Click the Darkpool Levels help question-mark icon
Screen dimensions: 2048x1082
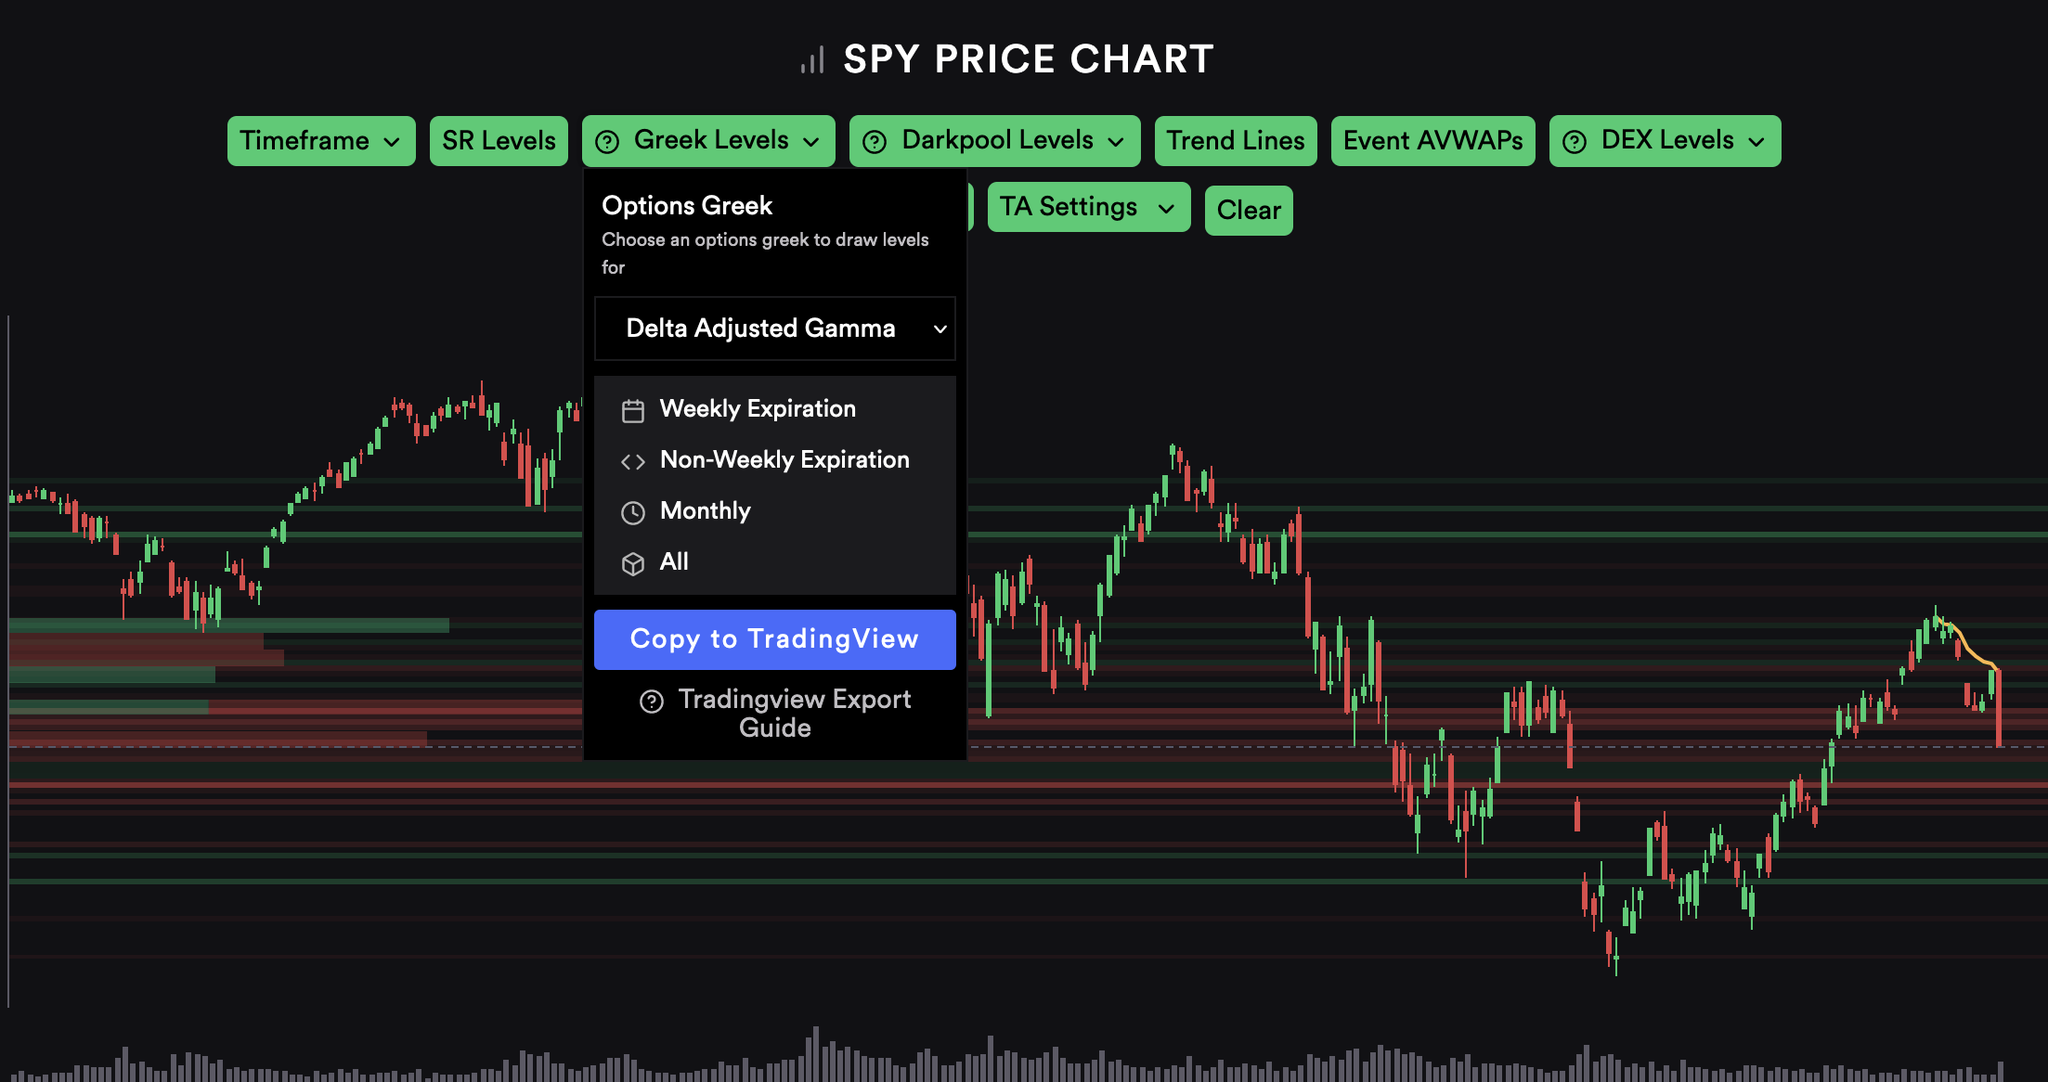click(875, 142)
